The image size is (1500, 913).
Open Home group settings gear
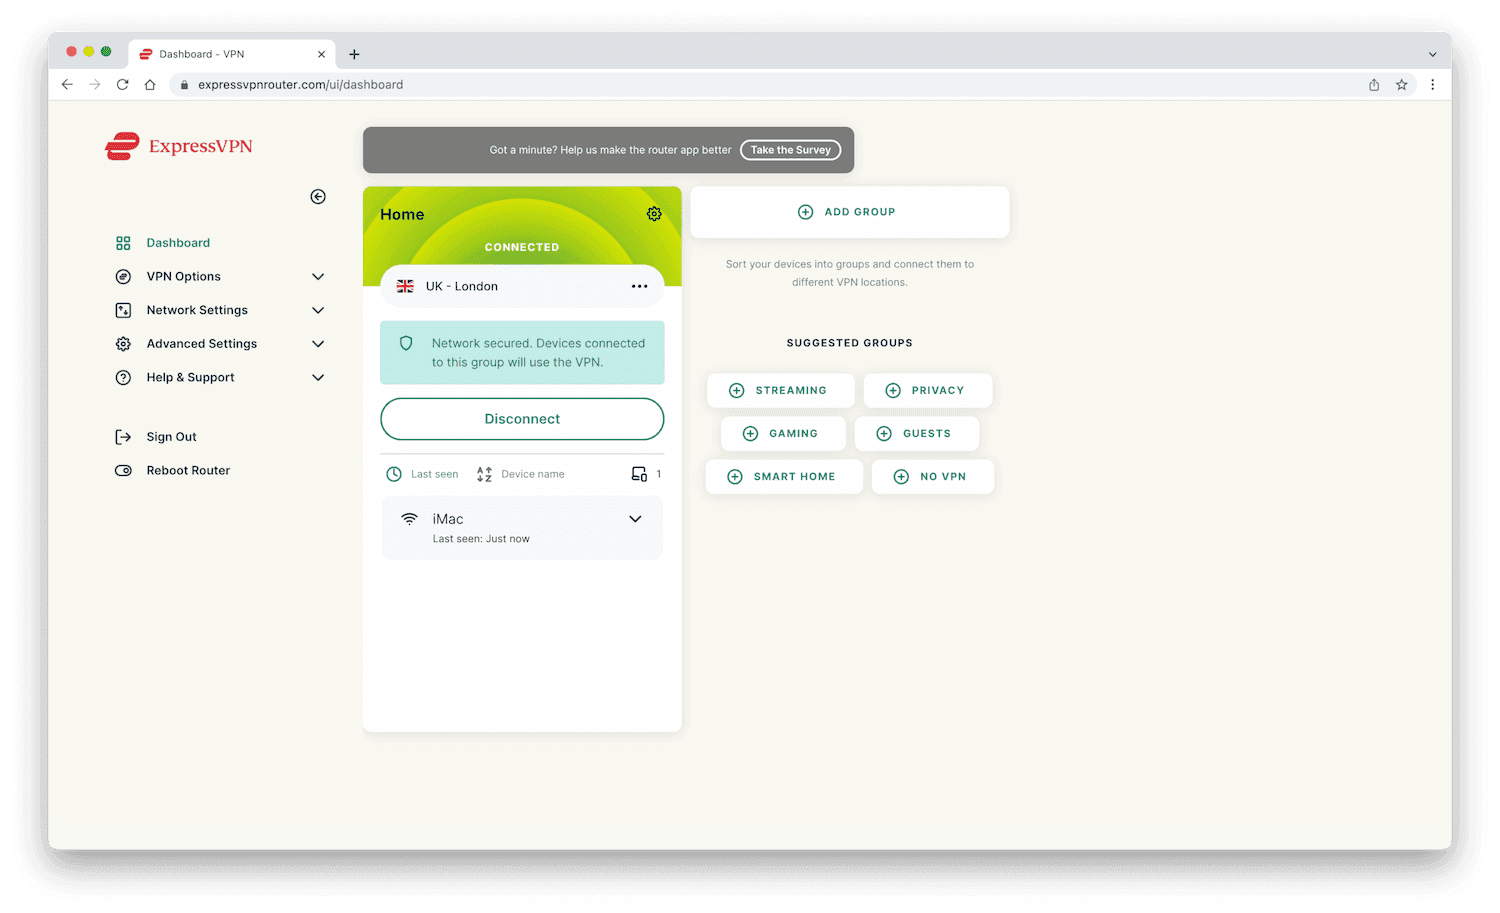(x=654, y=214)
